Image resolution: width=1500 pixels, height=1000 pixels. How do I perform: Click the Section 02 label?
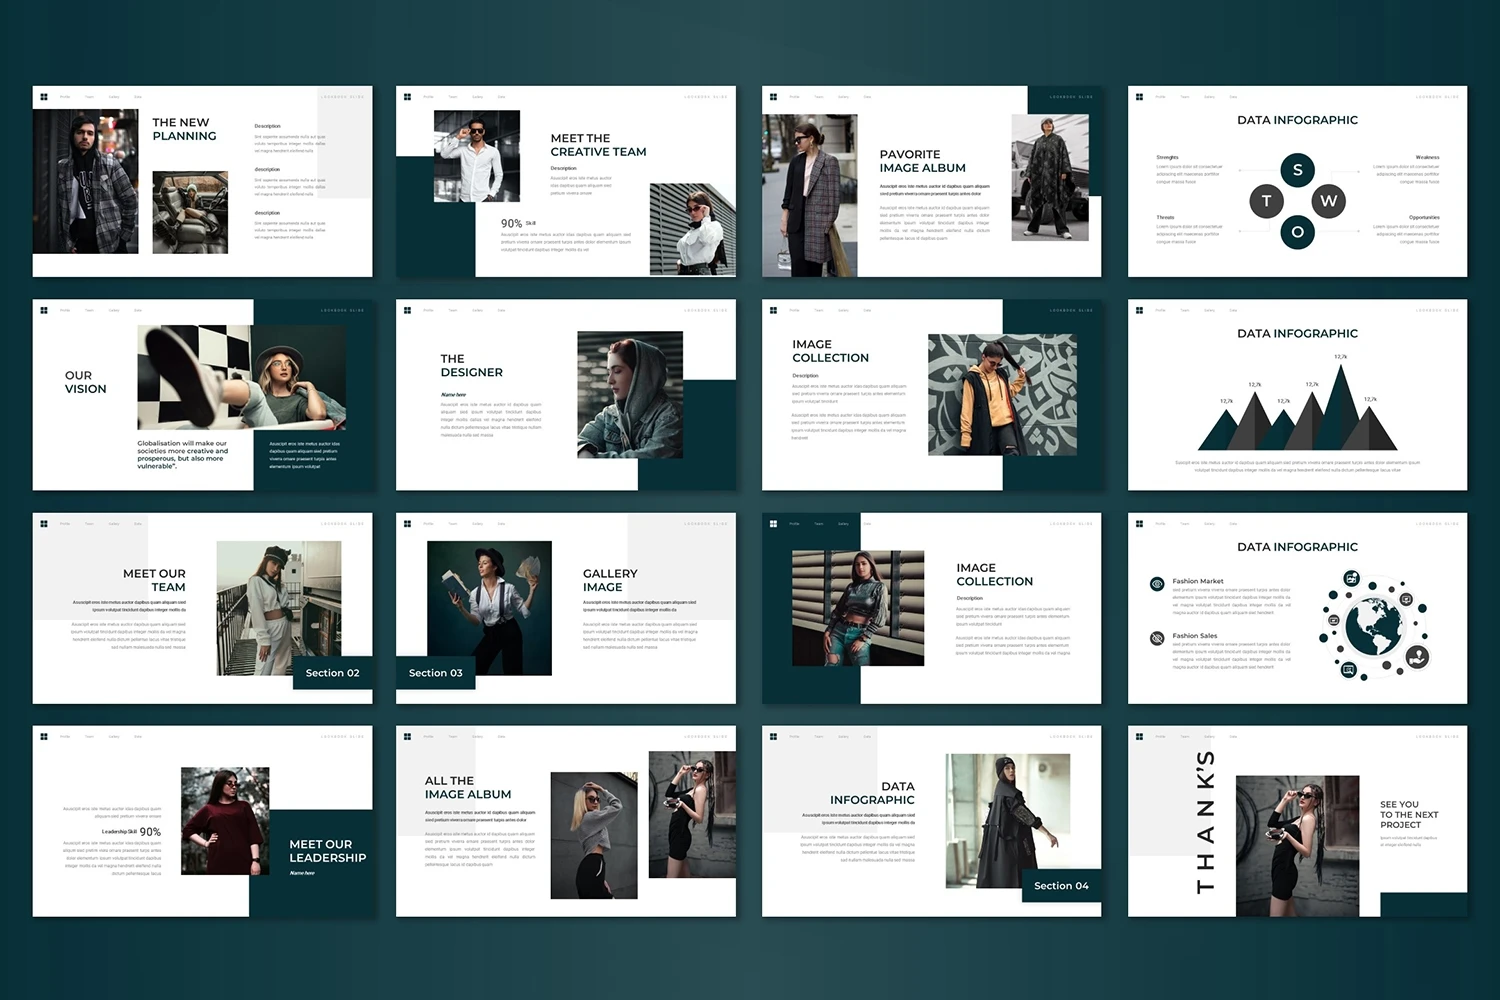coord(332,673)
